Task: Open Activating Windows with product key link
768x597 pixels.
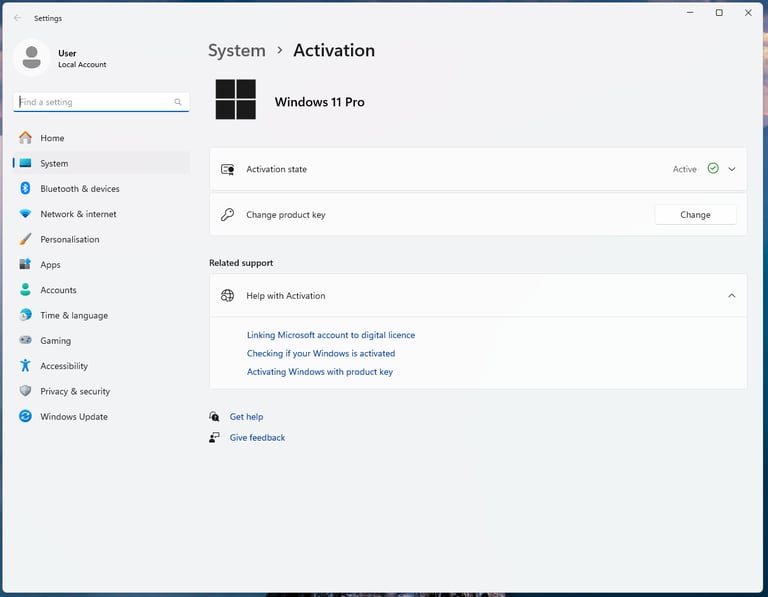Action: [x=320, y=372]
